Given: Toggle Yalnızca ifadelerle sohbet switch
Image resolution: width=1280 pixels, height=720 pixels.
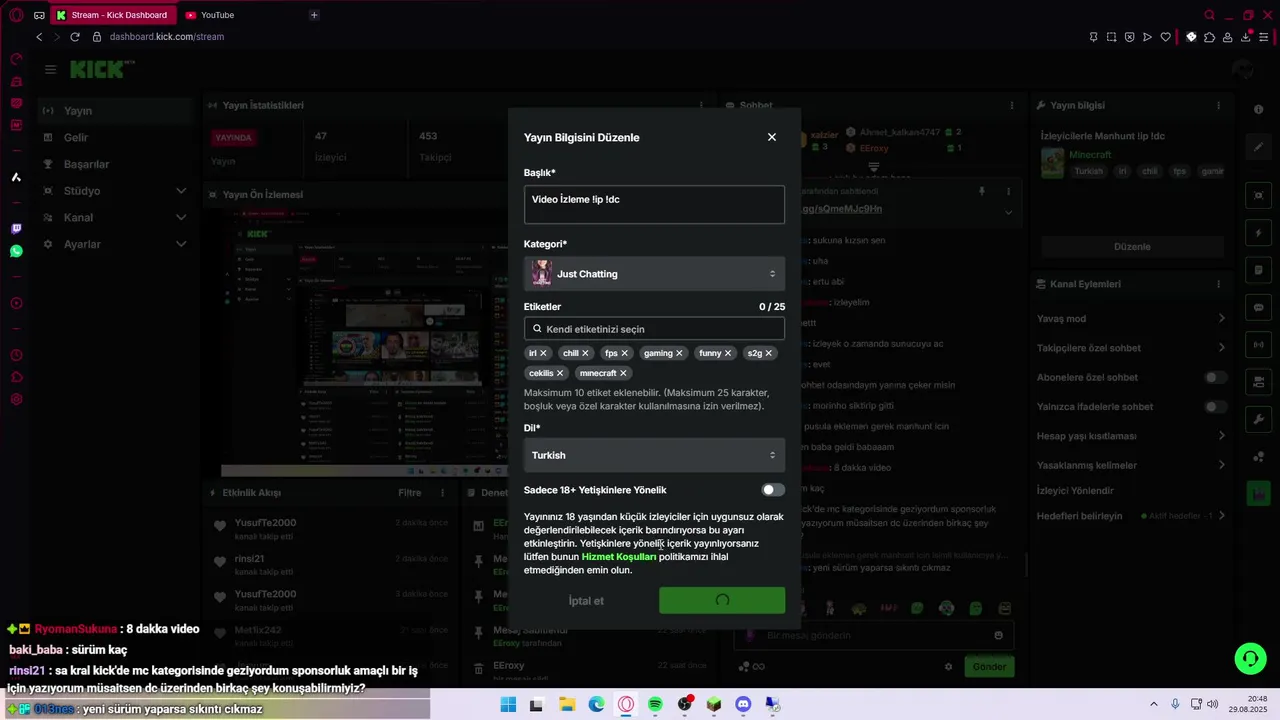Looking at the screenshot, I should [x=1215, y=407].
